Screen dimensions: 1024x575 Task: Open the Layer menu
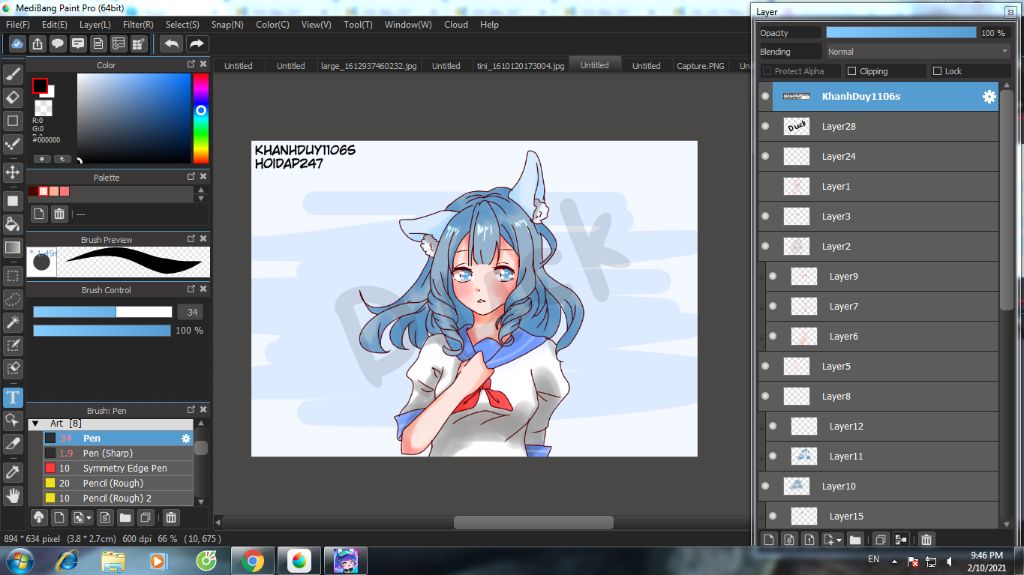click(x=95, y=24)
